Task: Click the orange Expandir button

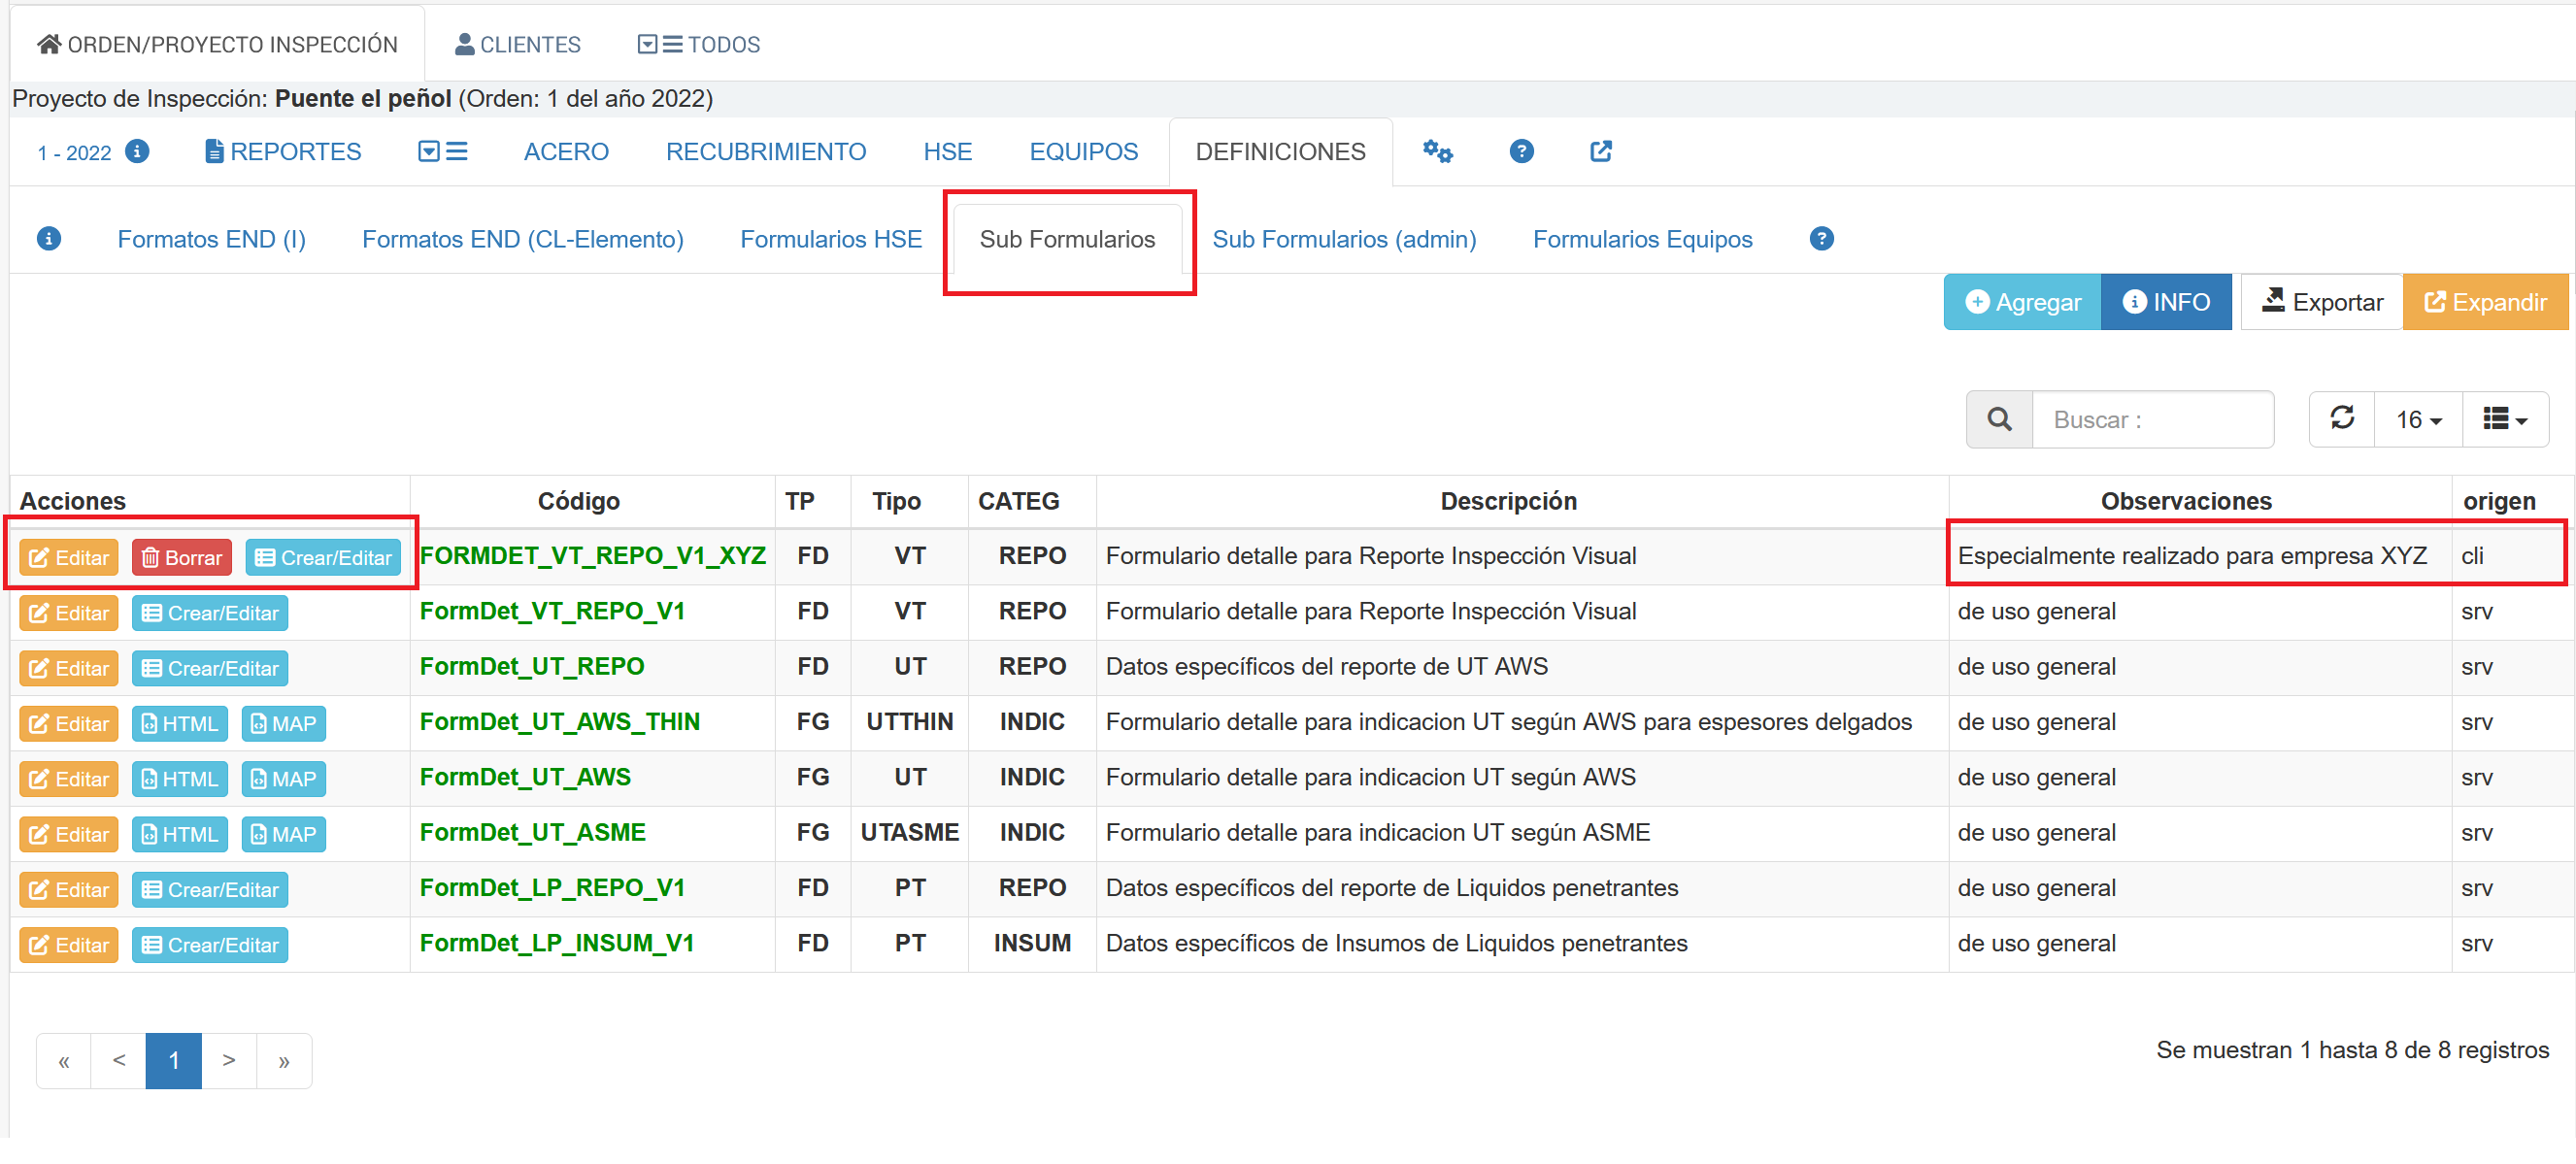Action: click(x=2485, y=302)
